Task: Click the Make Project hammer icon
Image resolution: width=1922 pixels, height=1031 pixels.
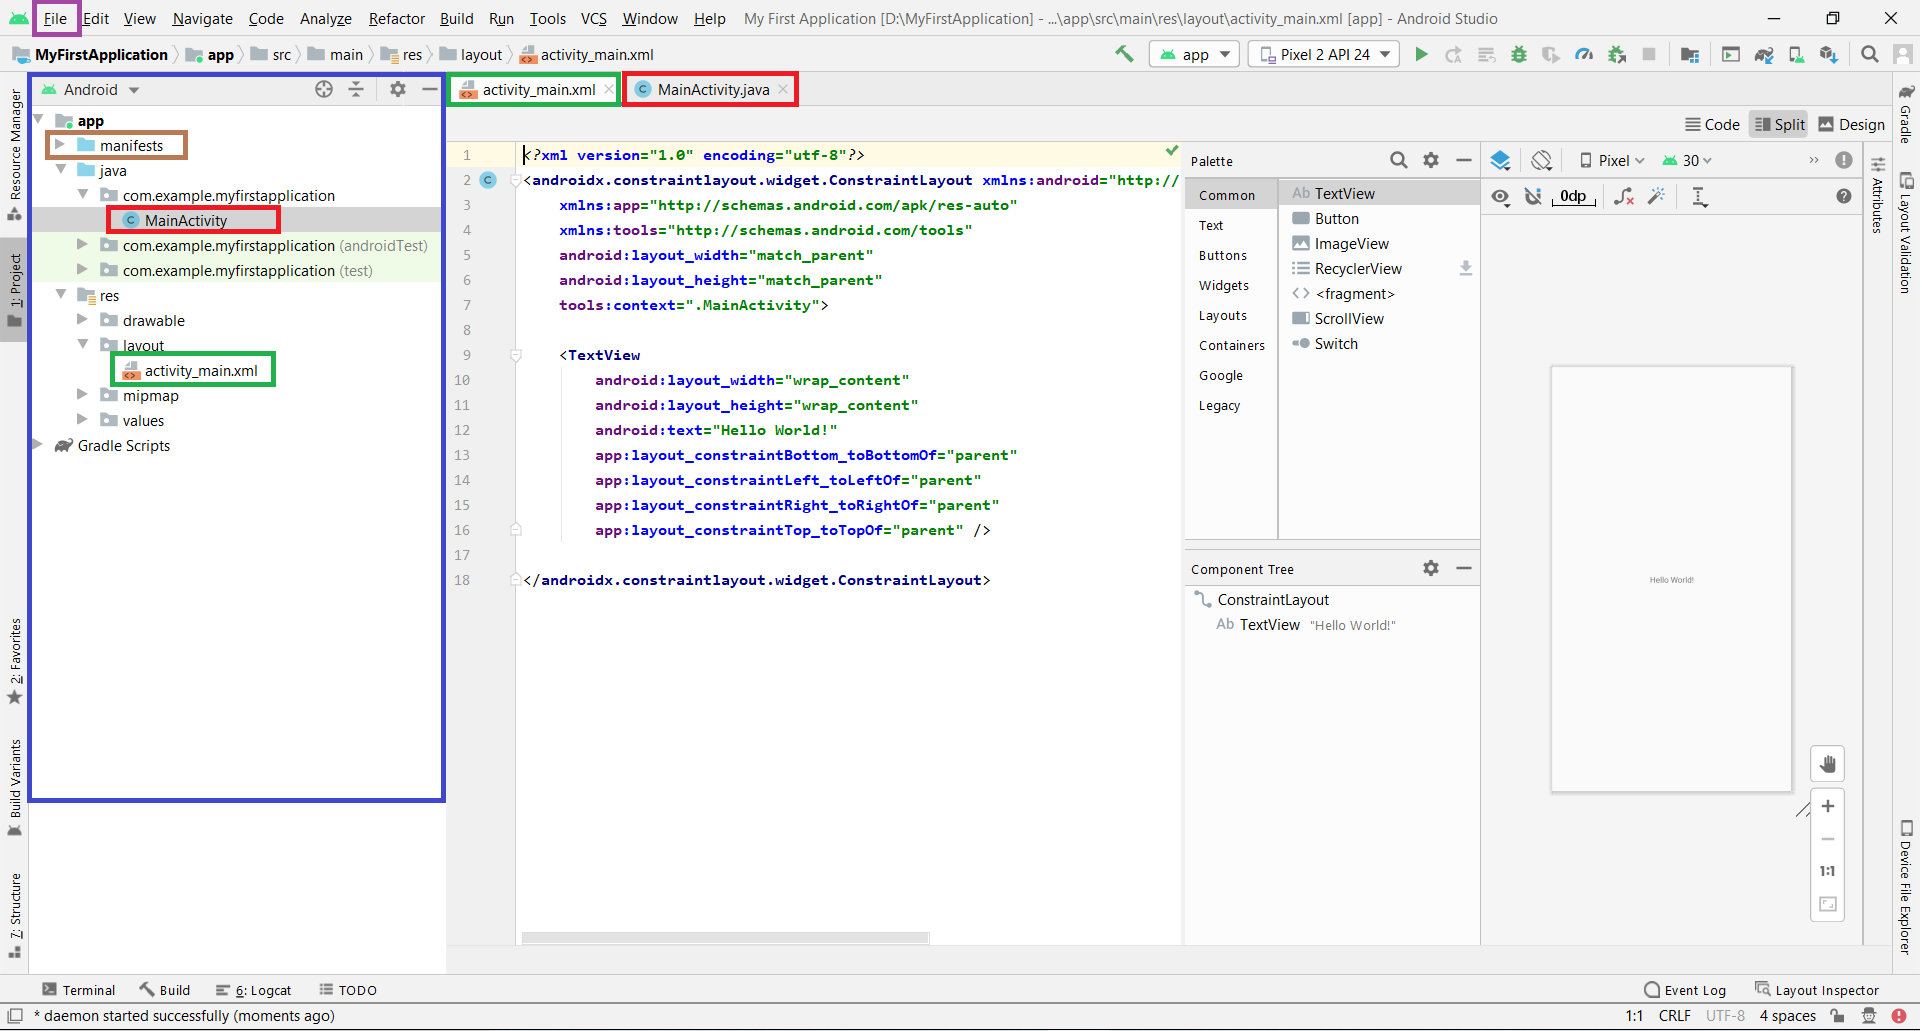Action: [x=1124, y=55]
